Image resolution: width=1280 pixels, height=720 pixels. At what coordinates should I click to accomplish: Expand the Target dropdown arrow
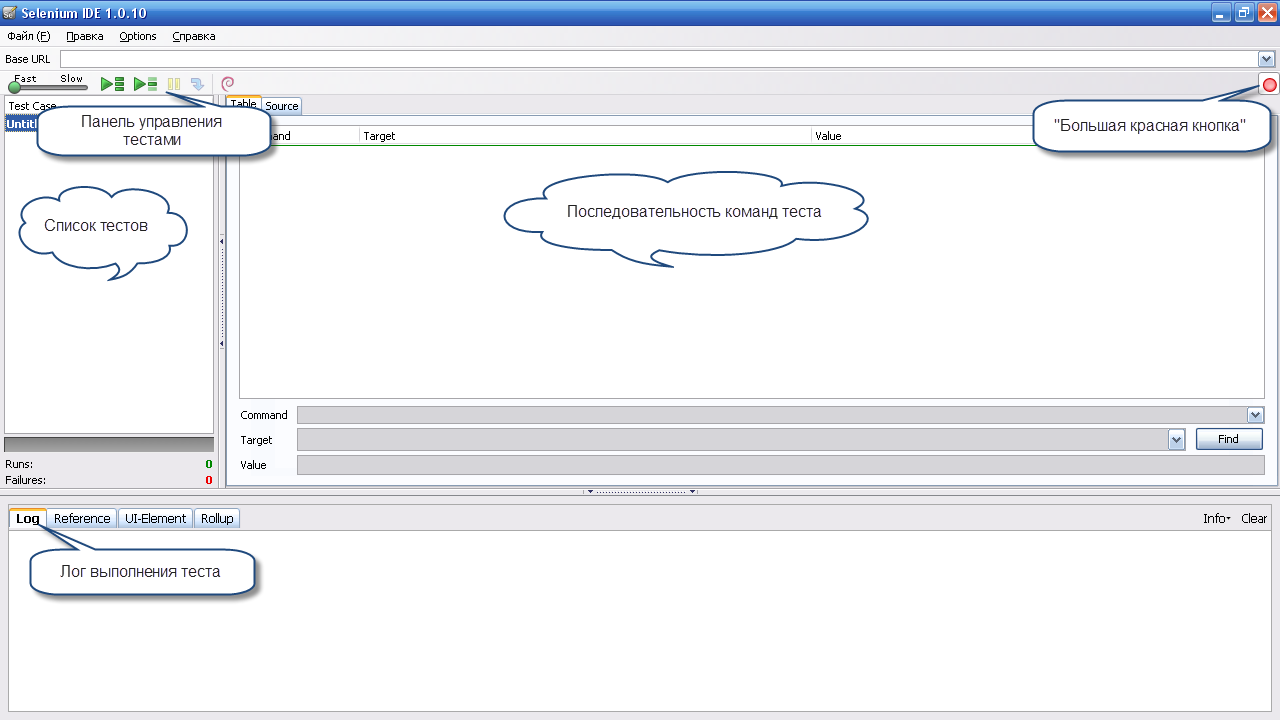(1177, 440)
